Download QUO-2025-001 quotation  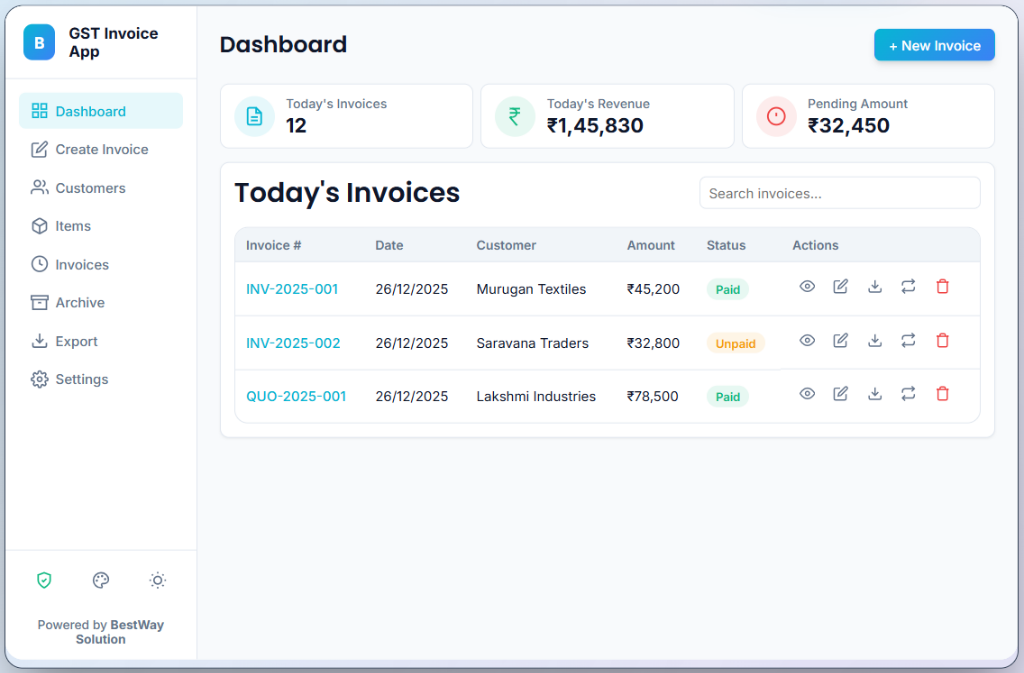pos(874,394)
